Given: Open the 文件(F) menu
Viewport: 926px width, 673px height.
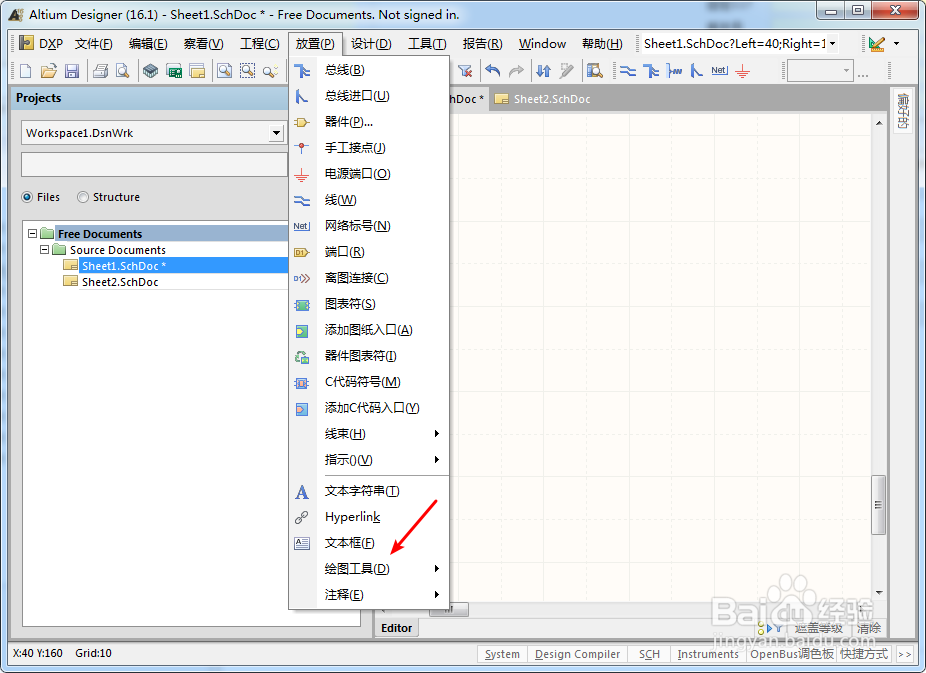Looking at the screenshot, I should tap(93, 44).
